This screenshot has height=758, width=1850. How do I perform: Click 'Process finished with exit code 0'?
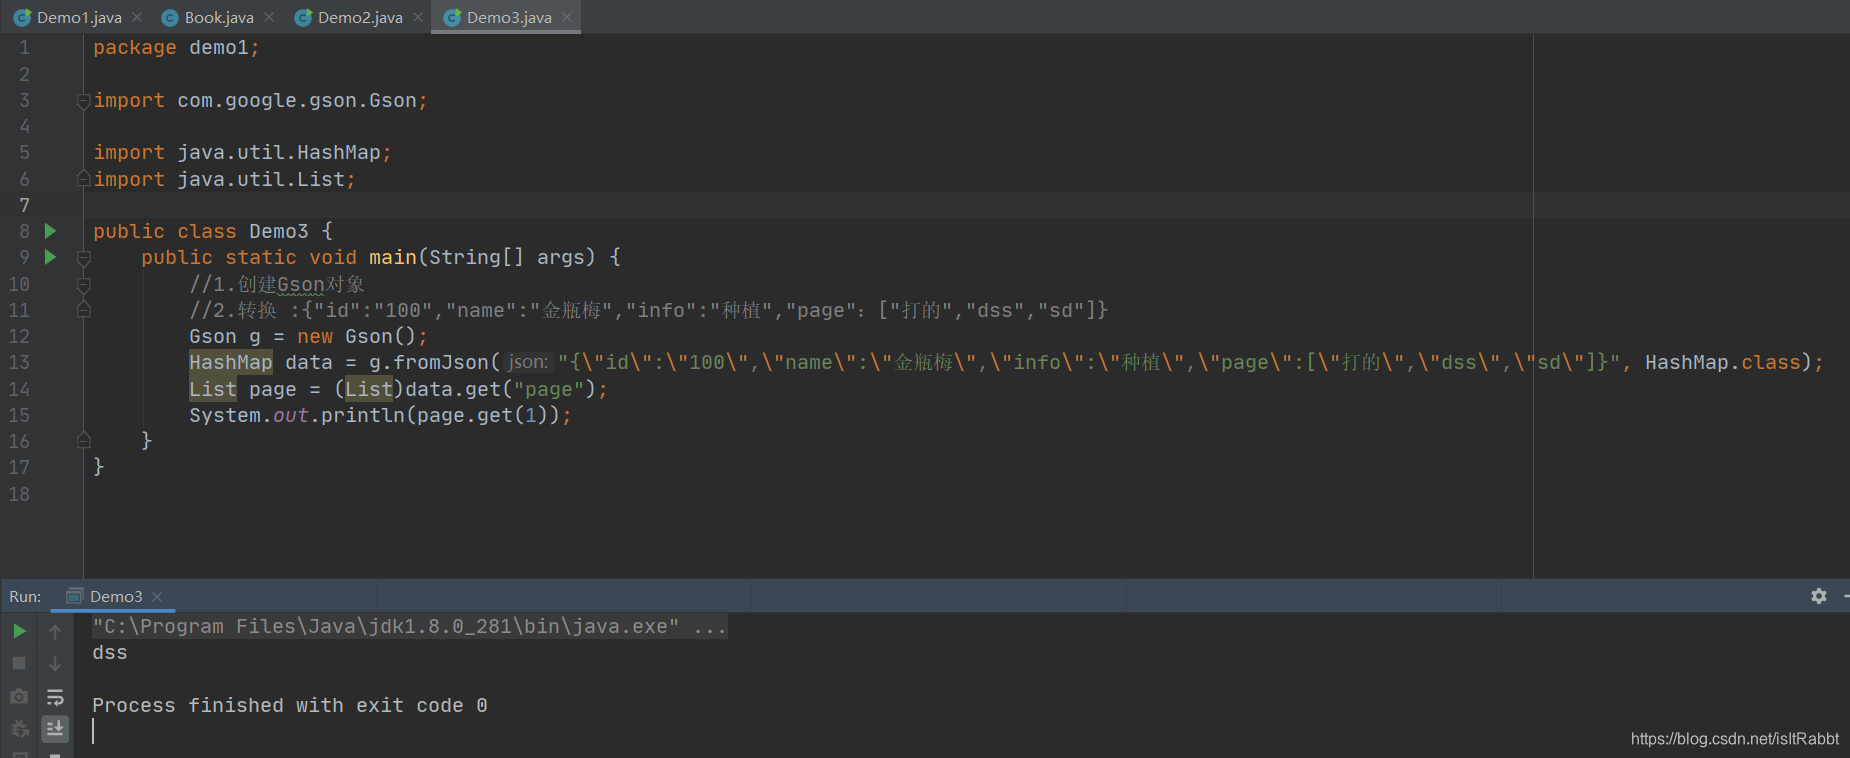click(x=290, y=706)
